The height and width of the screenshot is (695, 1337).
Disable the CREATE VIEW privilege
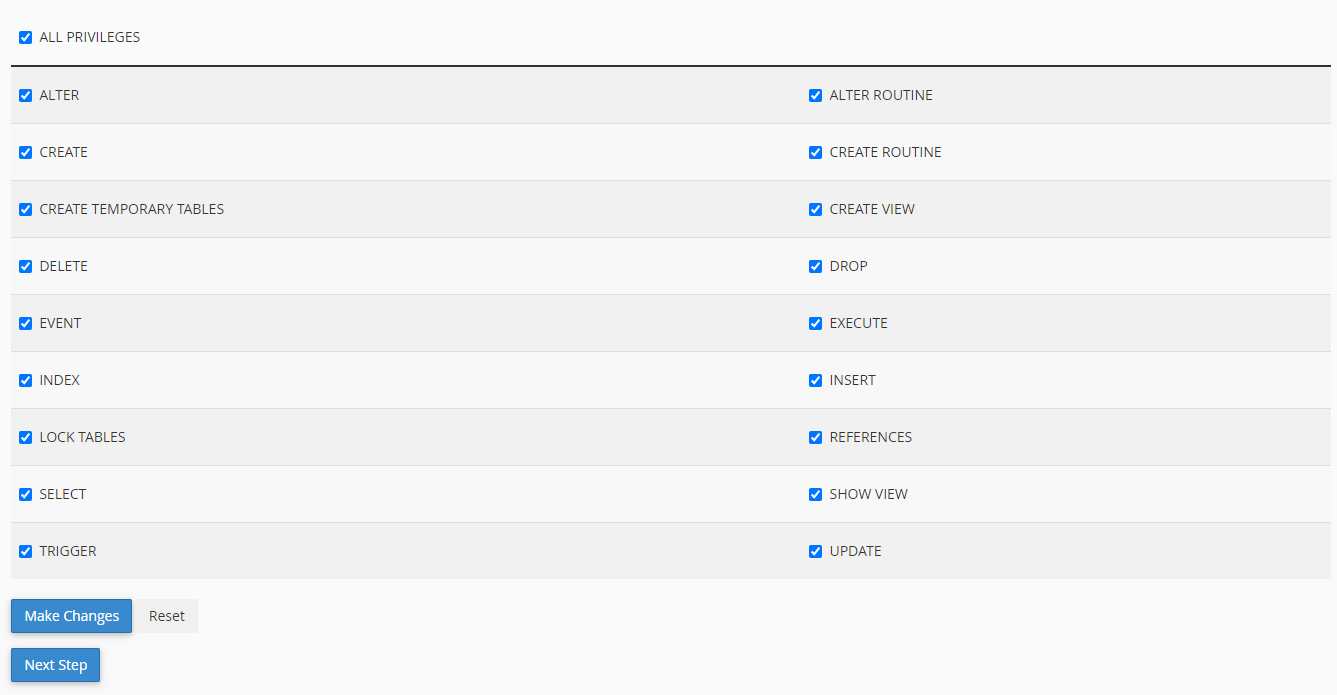pos(815,210)
